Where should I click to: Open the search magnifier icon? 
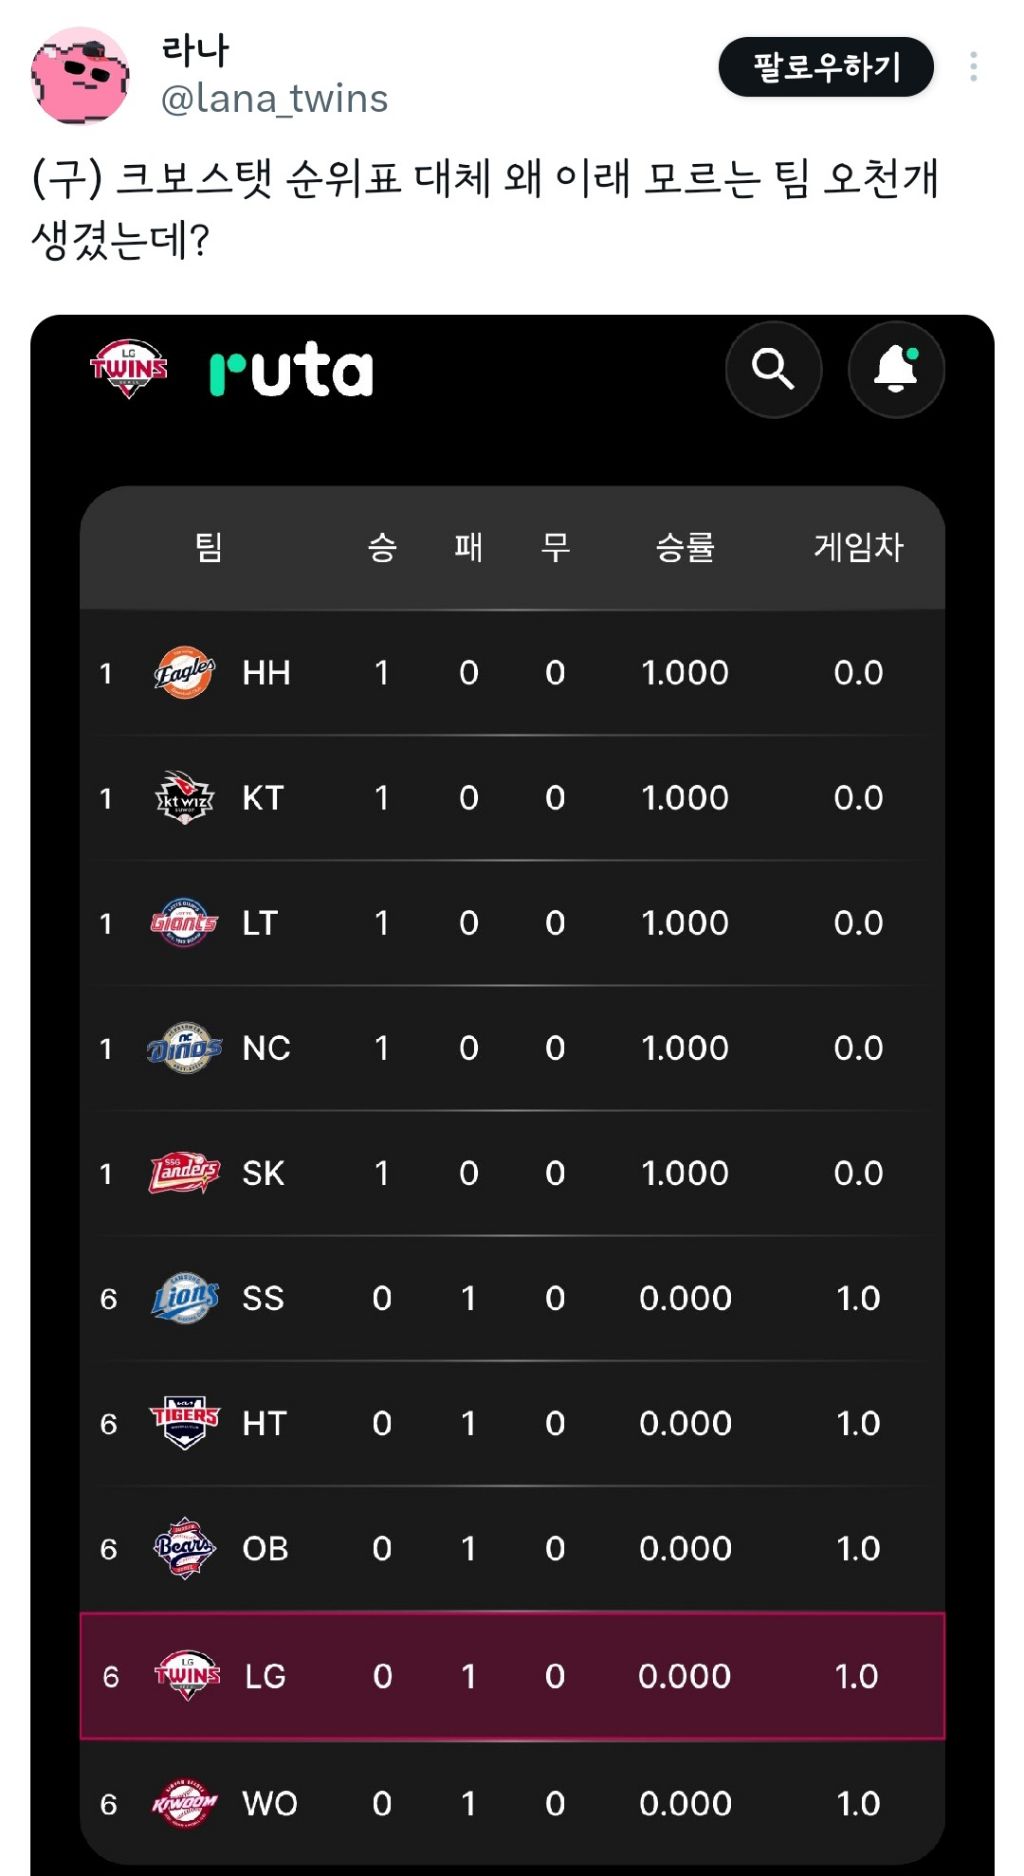[773, 369]
